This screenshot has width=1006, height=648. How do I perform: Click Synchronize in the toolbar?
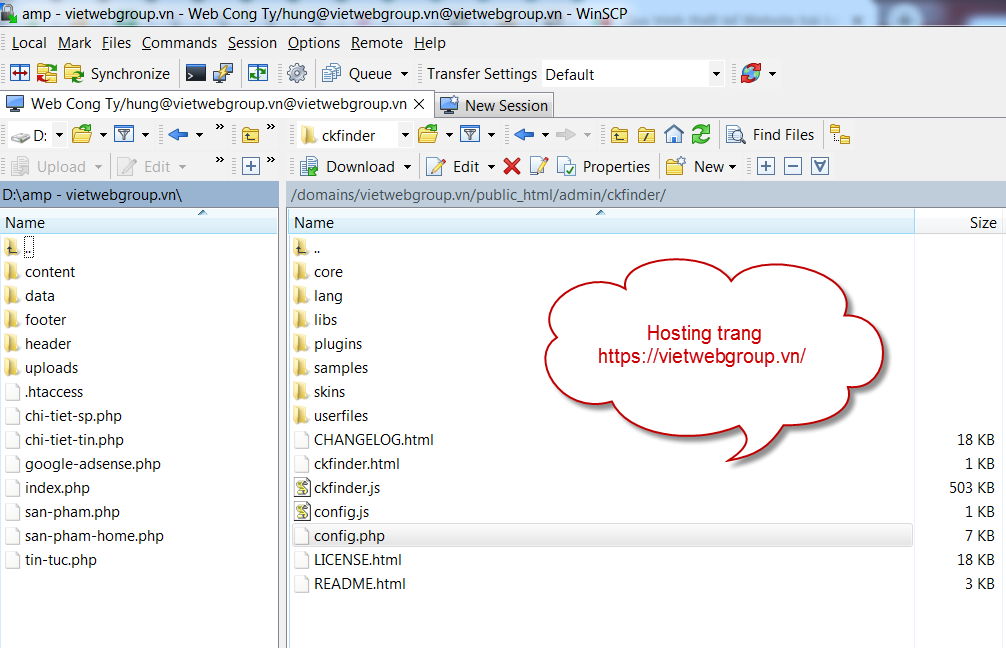point(118,74)
